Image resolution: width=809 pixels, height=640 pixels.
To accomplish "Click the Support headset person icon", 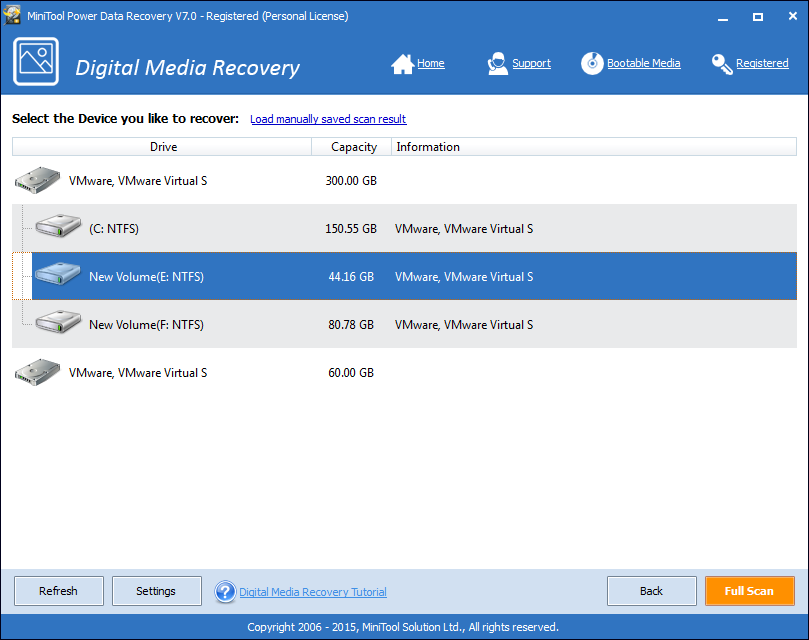I will pos(497,63).
